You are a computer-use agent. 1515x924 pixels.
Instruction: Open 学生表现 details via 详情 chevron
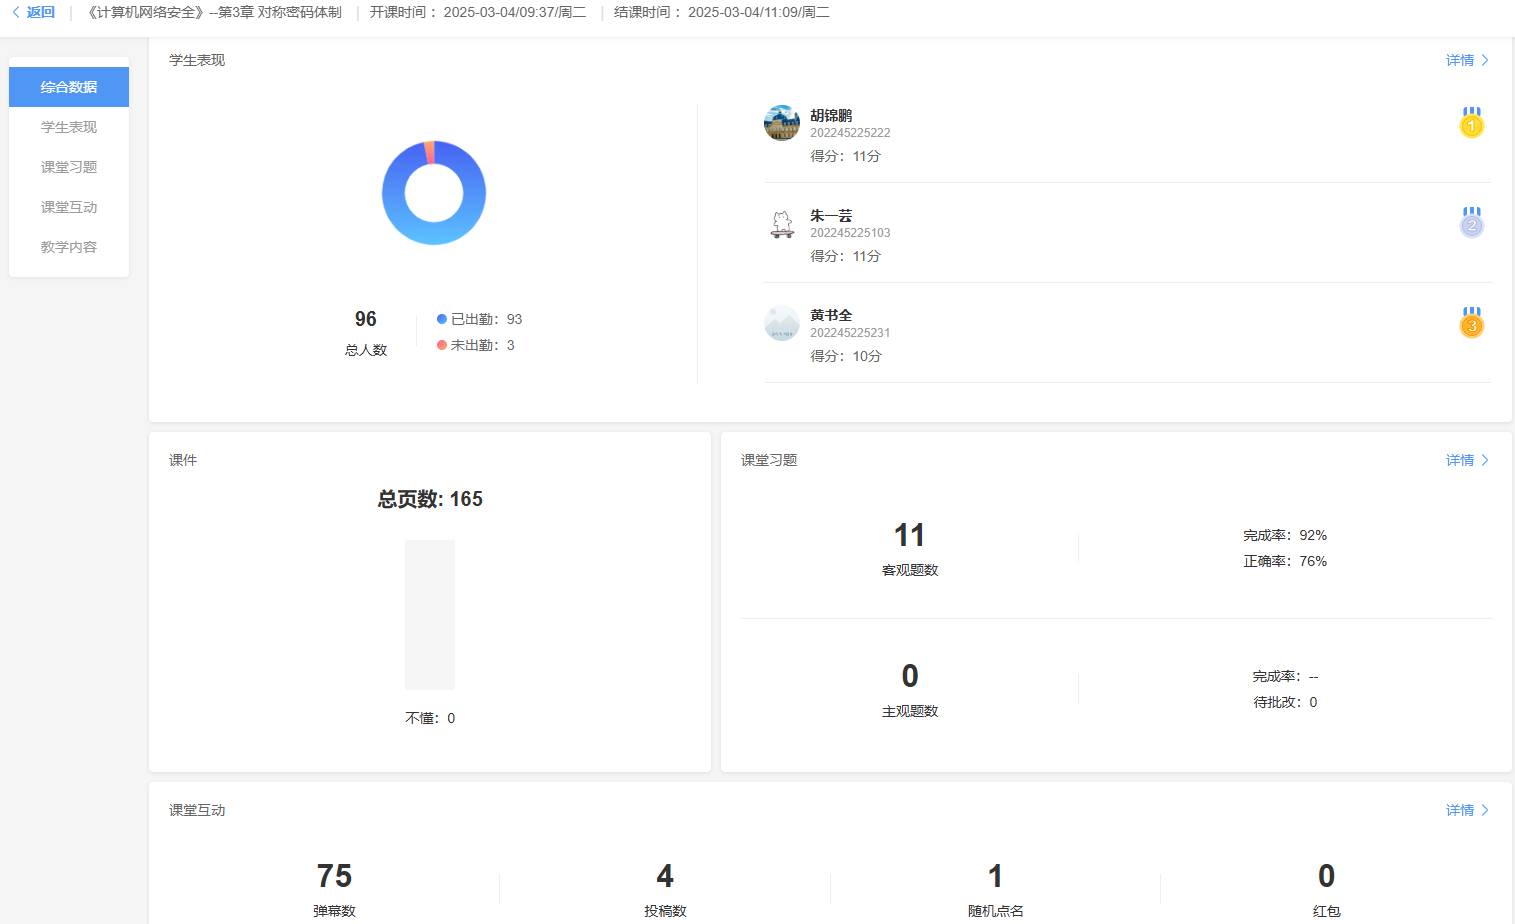pyautogui.click(x=1484, y=60)
